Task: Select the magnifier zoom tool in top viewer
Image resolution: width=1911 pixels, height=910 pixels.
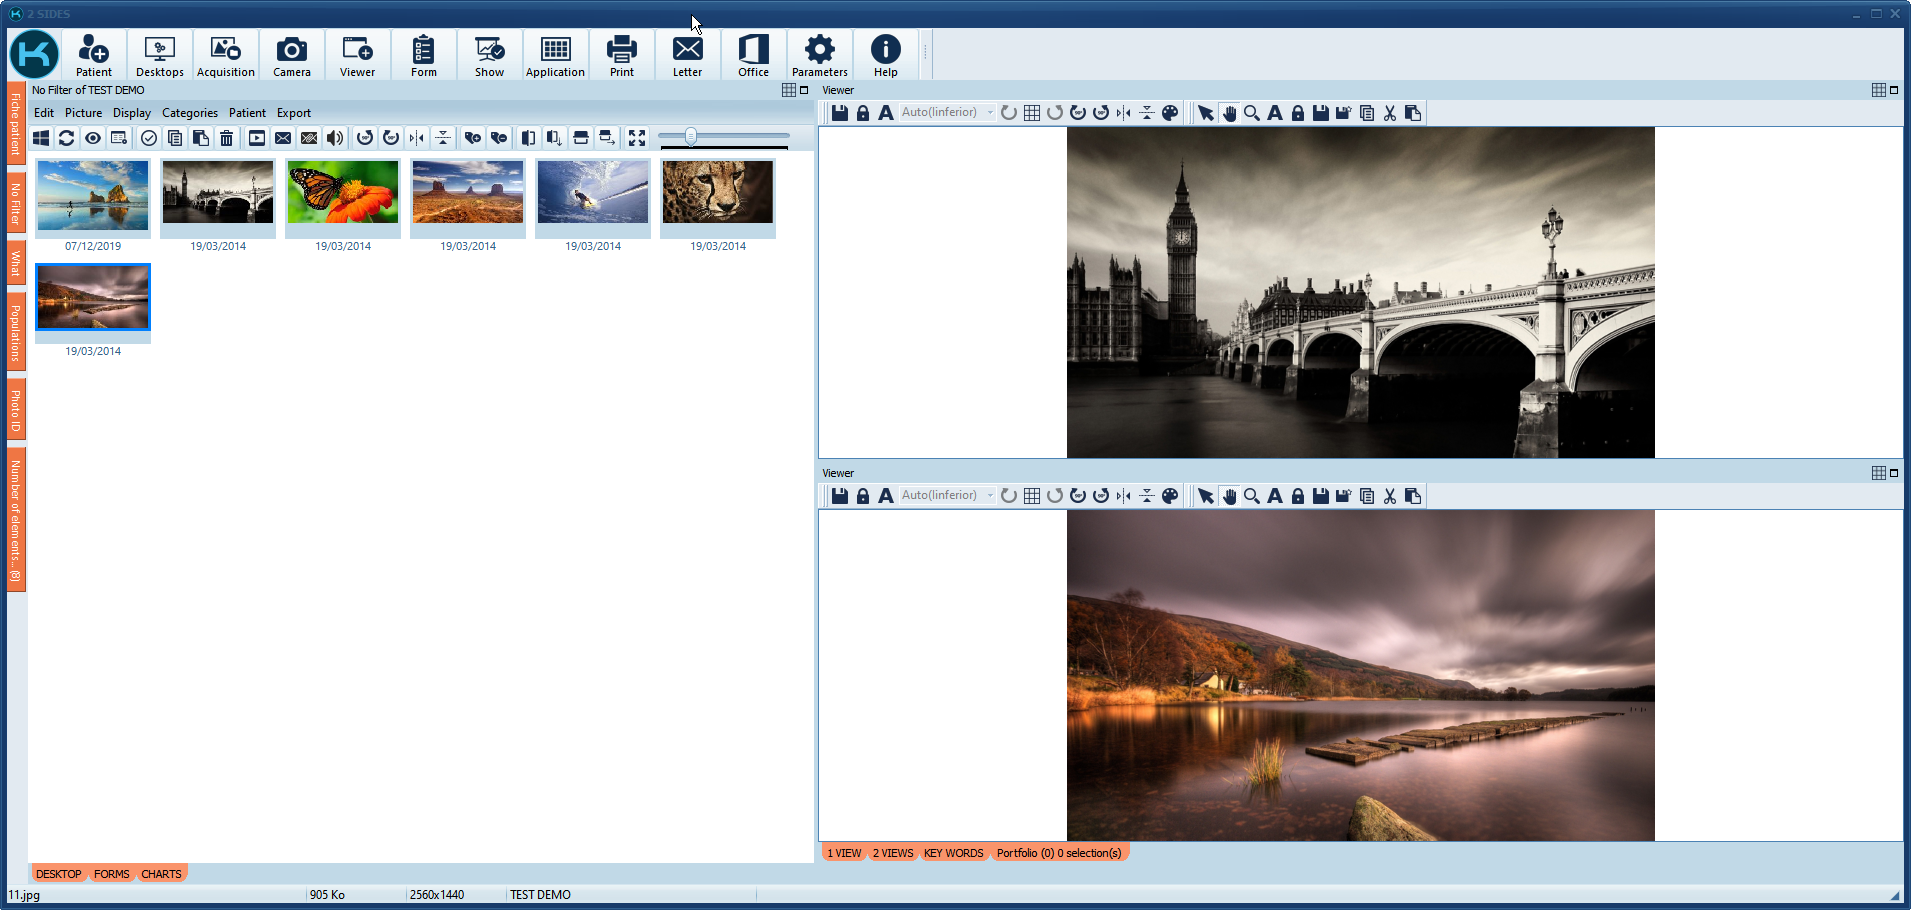Action: (1251, 113)
